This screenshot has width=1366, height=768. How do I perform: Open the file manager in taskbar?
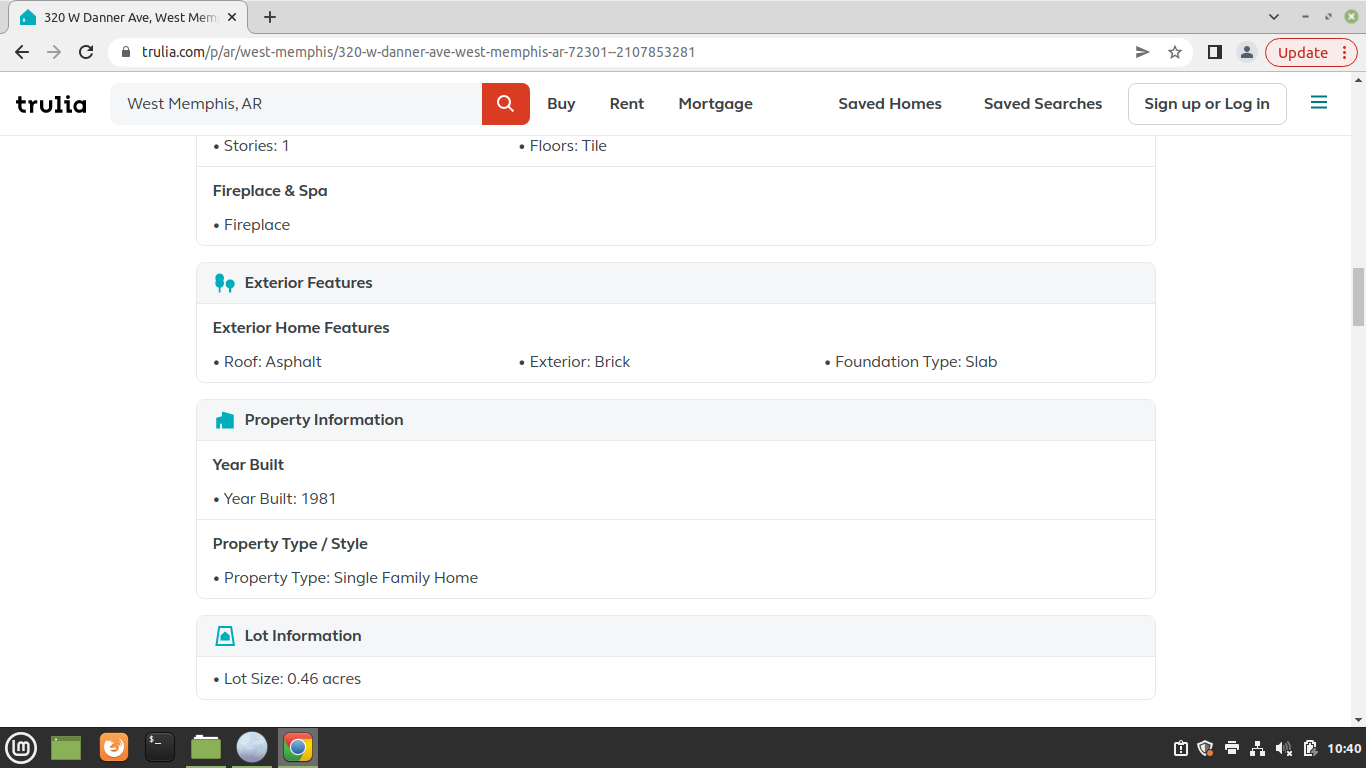[206, 747]
